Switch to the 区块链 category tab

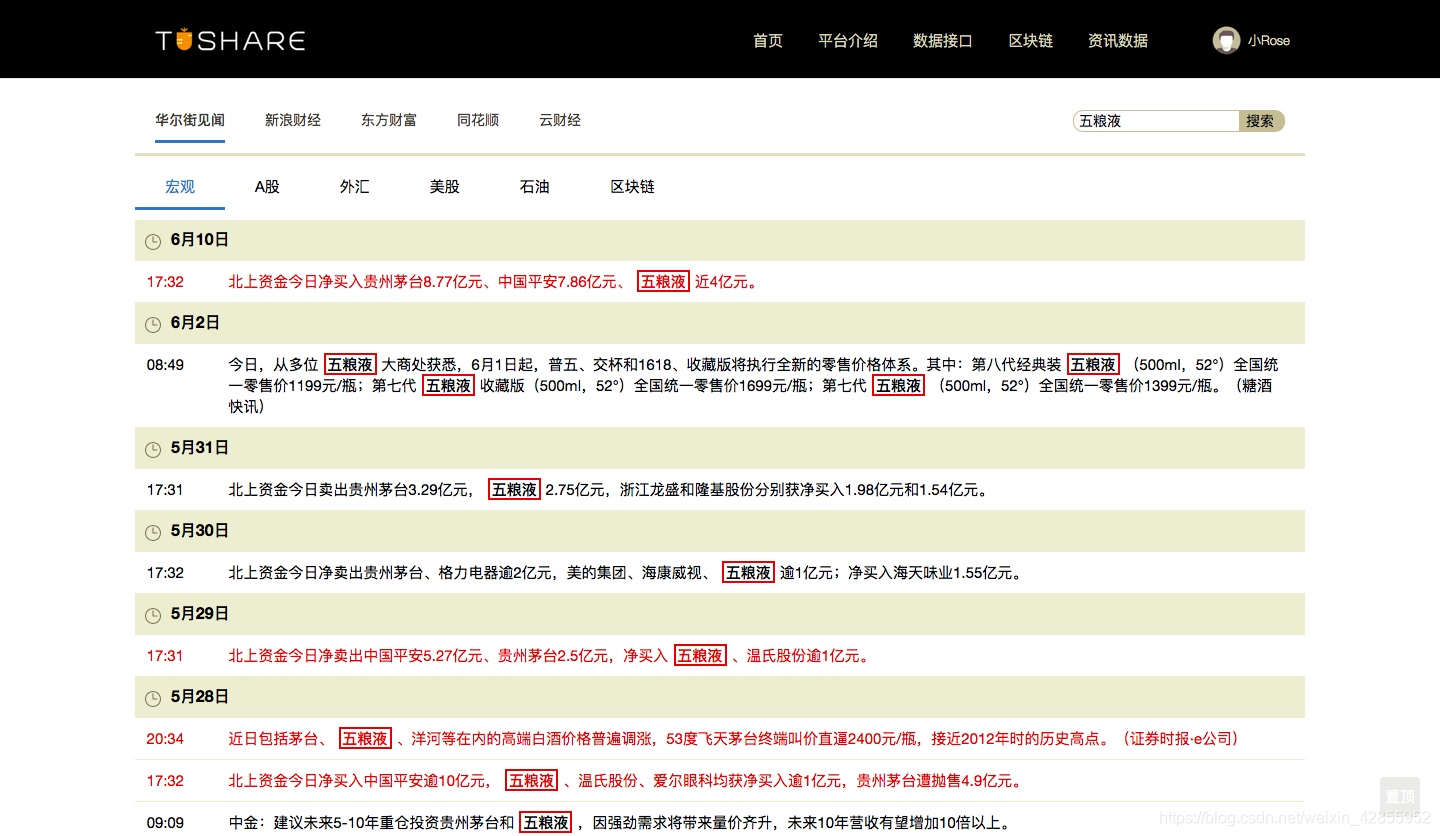(x=633, y=187)
